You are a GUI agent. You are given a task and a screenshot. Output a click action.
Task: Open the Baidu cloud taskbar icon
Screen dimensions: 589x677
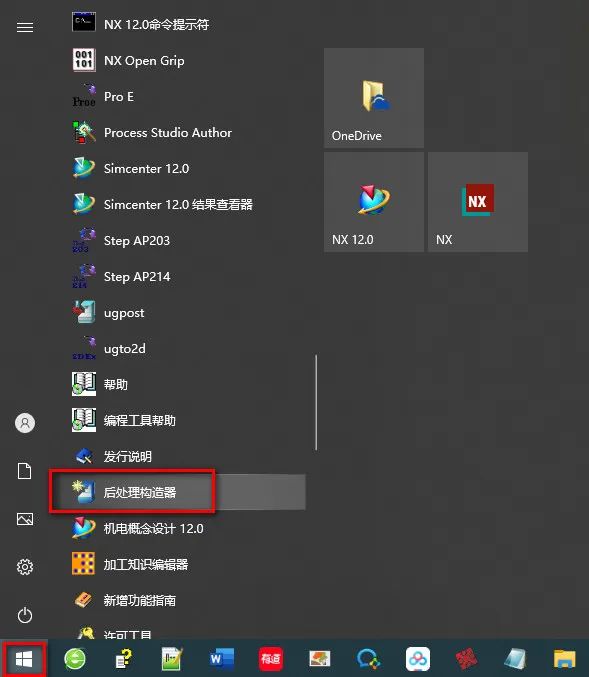(x=418, y=659)
